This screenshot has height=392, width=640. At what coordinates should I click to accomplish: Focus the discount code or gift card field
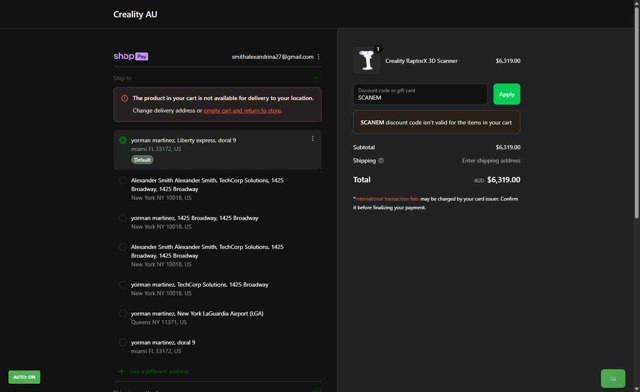click(x=420, y=94)
